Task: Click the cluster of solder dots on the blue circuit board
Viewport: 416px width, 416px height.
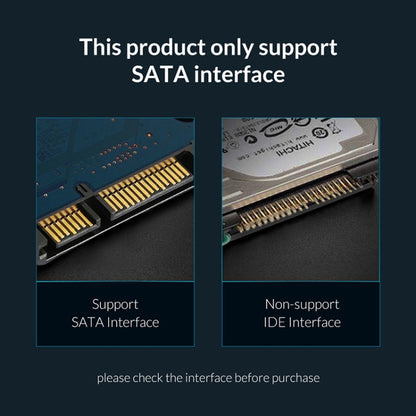Action: pyautogui.click(x=119, y=154)
